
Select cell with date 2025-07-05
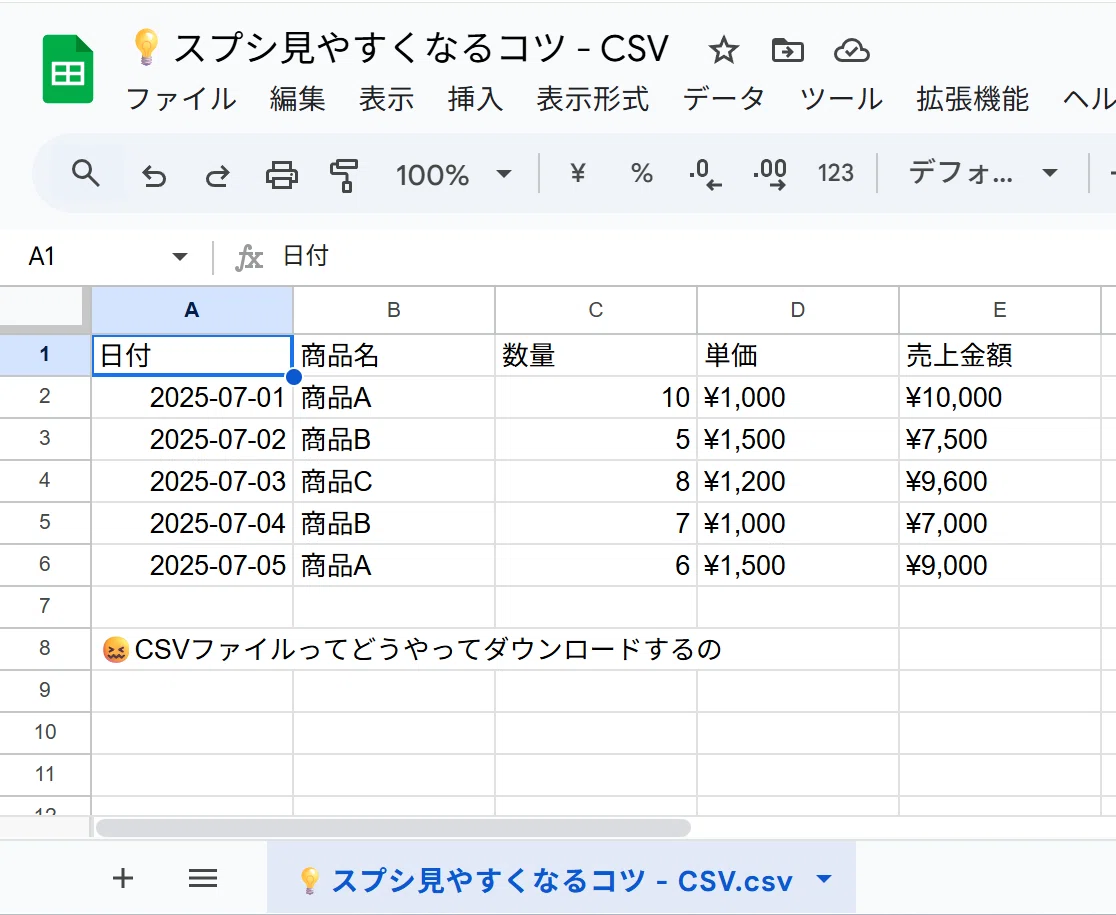pos(192,565)
